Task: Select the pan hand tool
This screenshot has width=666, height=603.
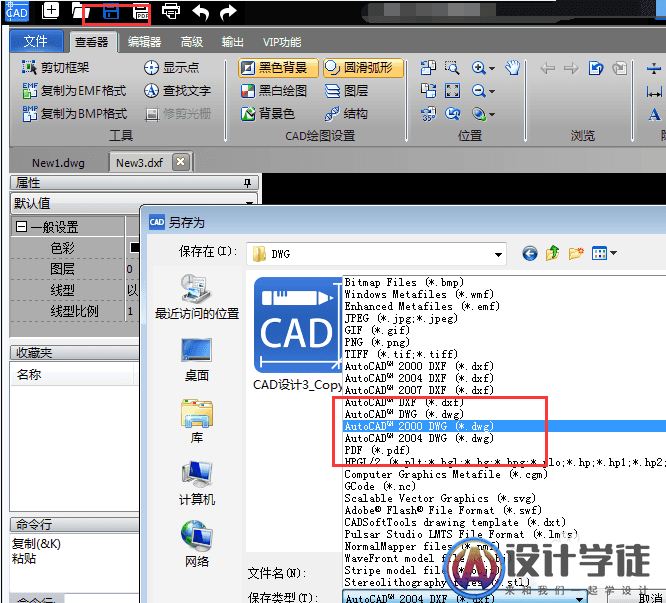Action: [x=512, y=67]
